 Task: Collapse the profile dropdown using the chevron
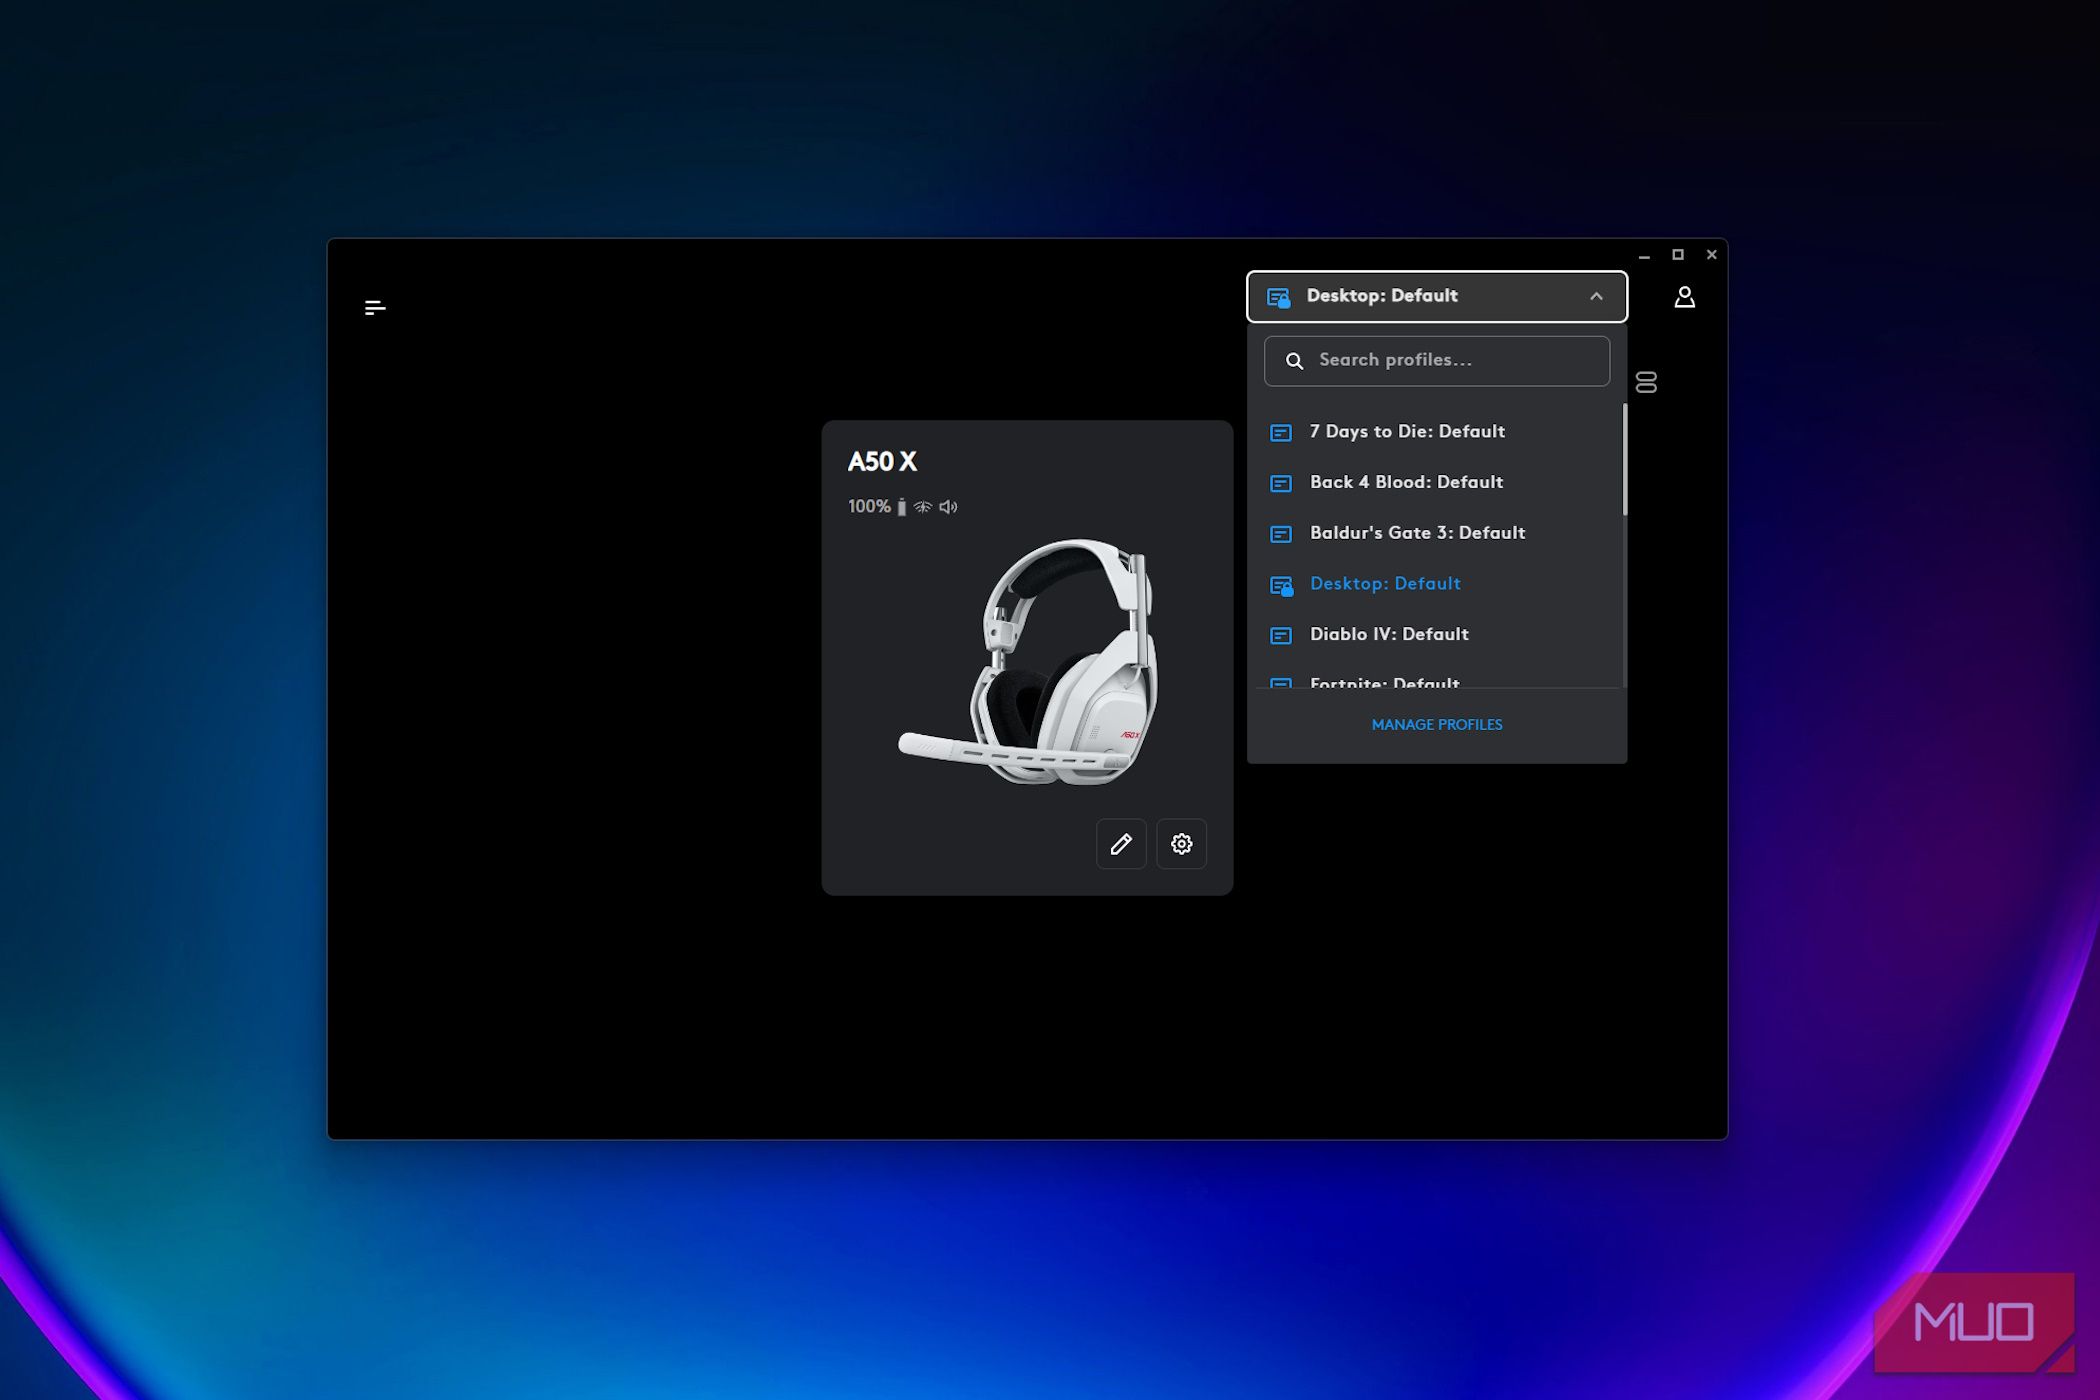pyautogui.click(x=1597, y=296)
